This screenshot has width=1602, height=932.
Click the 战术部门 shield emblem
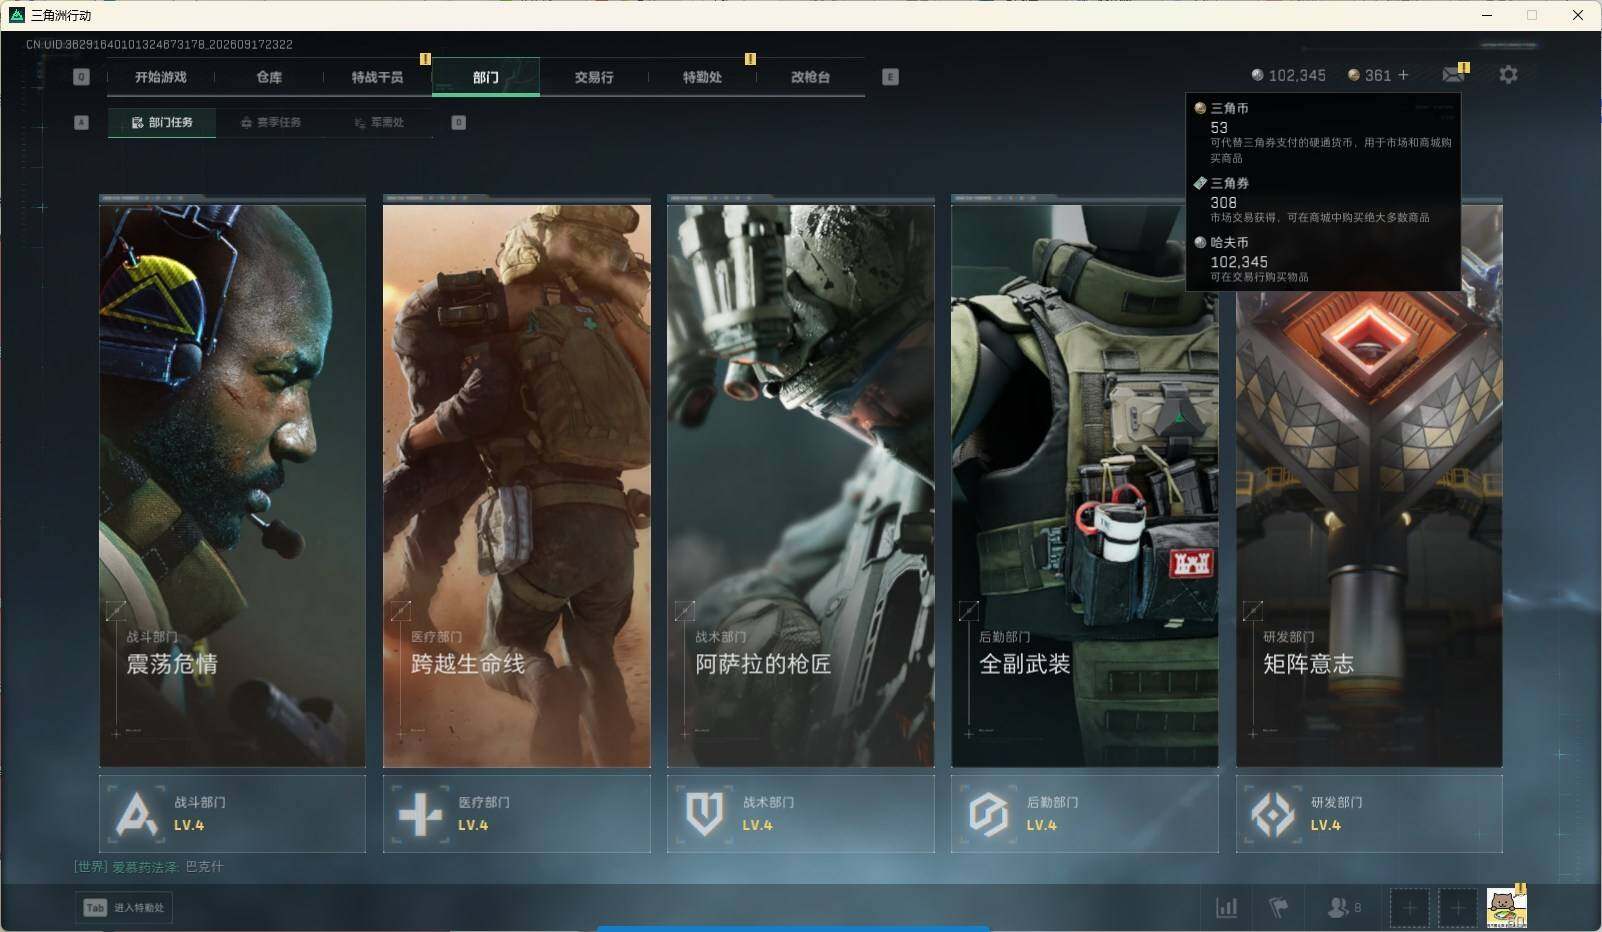click(704, 813)
